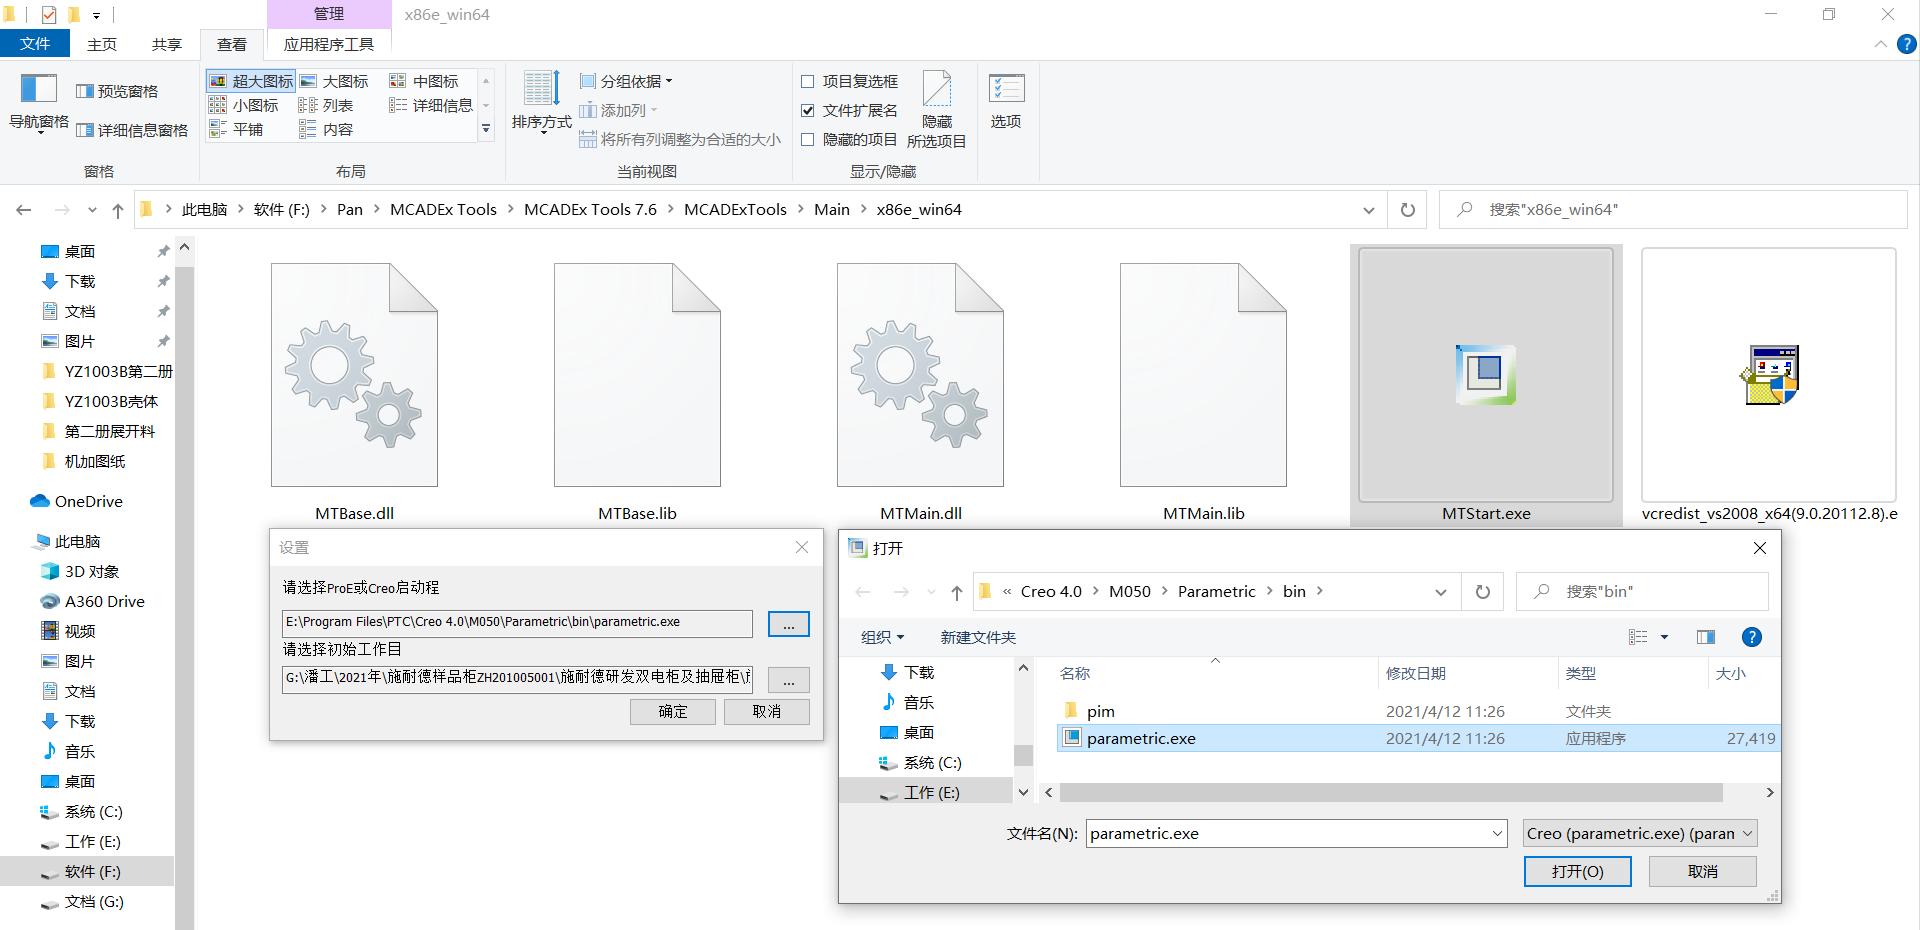
Task: Open the 共享 ribbon tab
Action: pos(166,44)
